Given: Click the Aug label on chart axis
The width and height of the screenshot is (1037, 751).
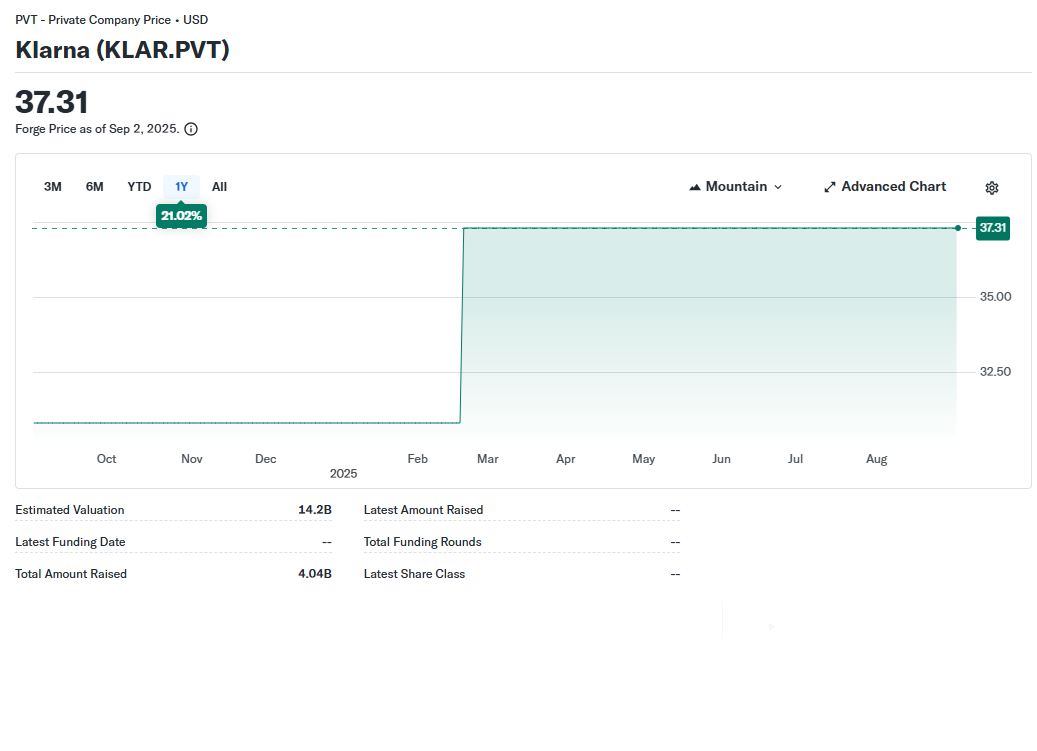Looking at the screenshot, I should click(x=876, y=459).
